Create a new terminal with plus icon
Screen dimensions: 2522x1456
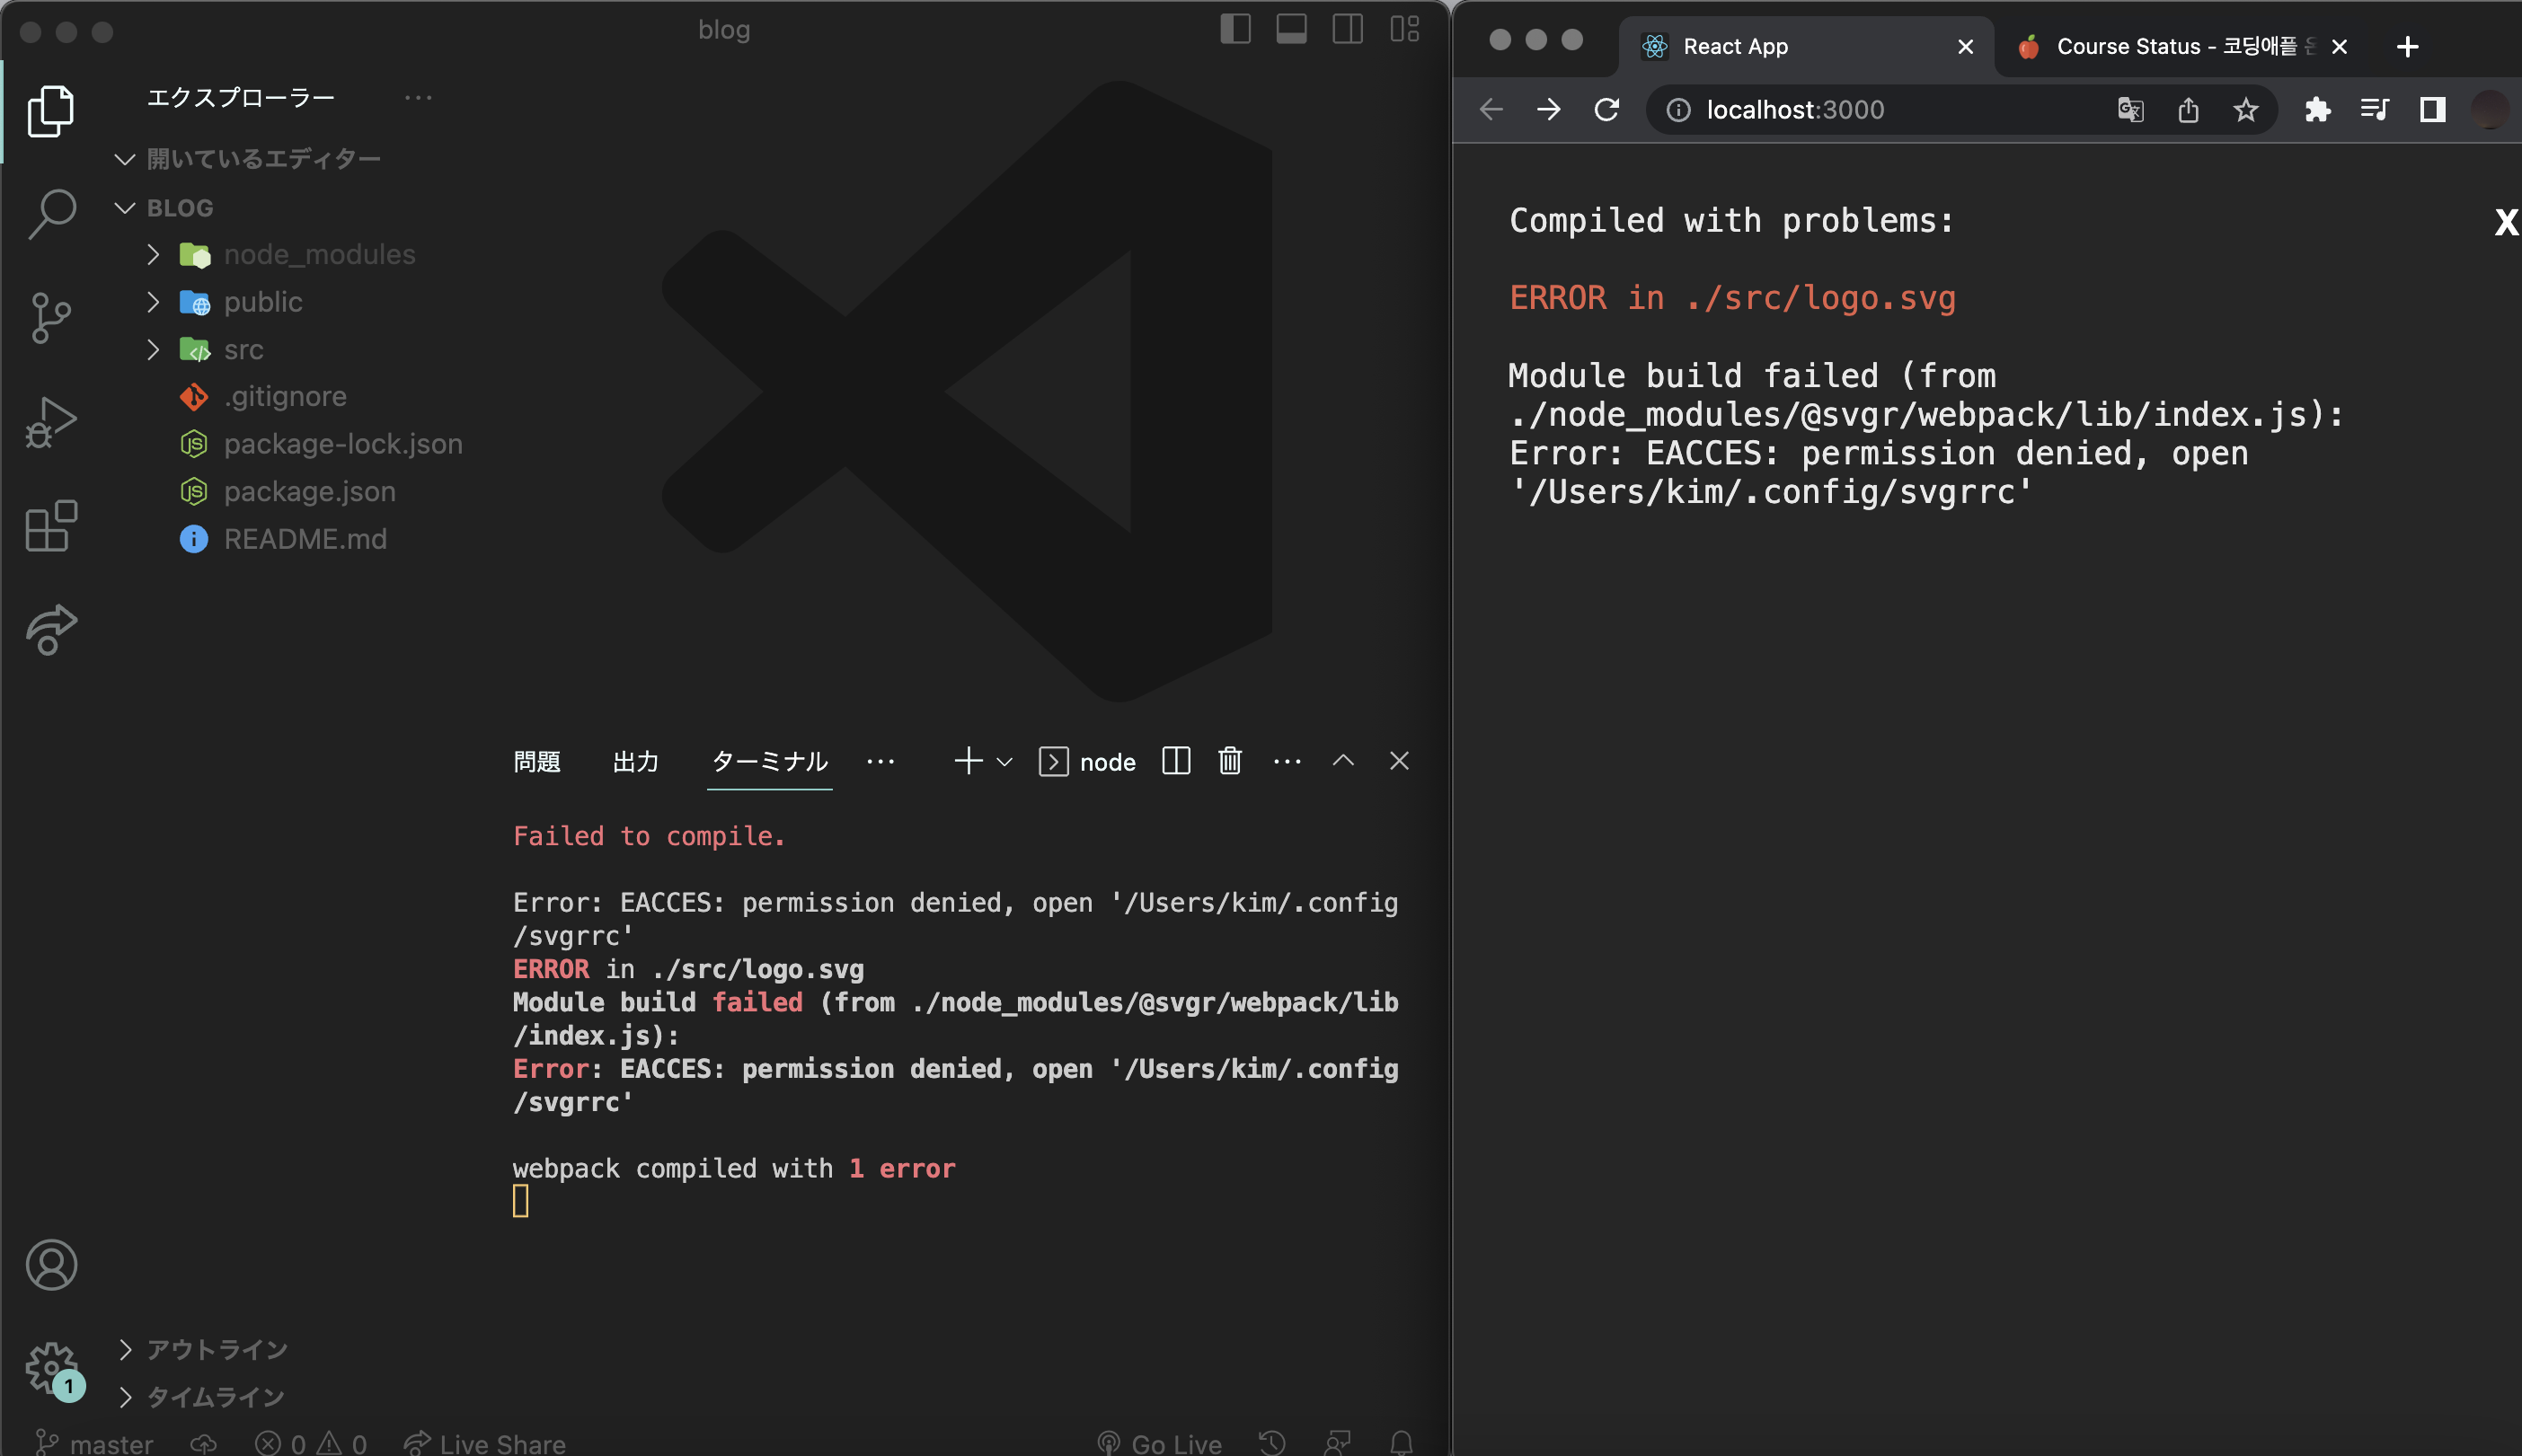pos(967,762)
